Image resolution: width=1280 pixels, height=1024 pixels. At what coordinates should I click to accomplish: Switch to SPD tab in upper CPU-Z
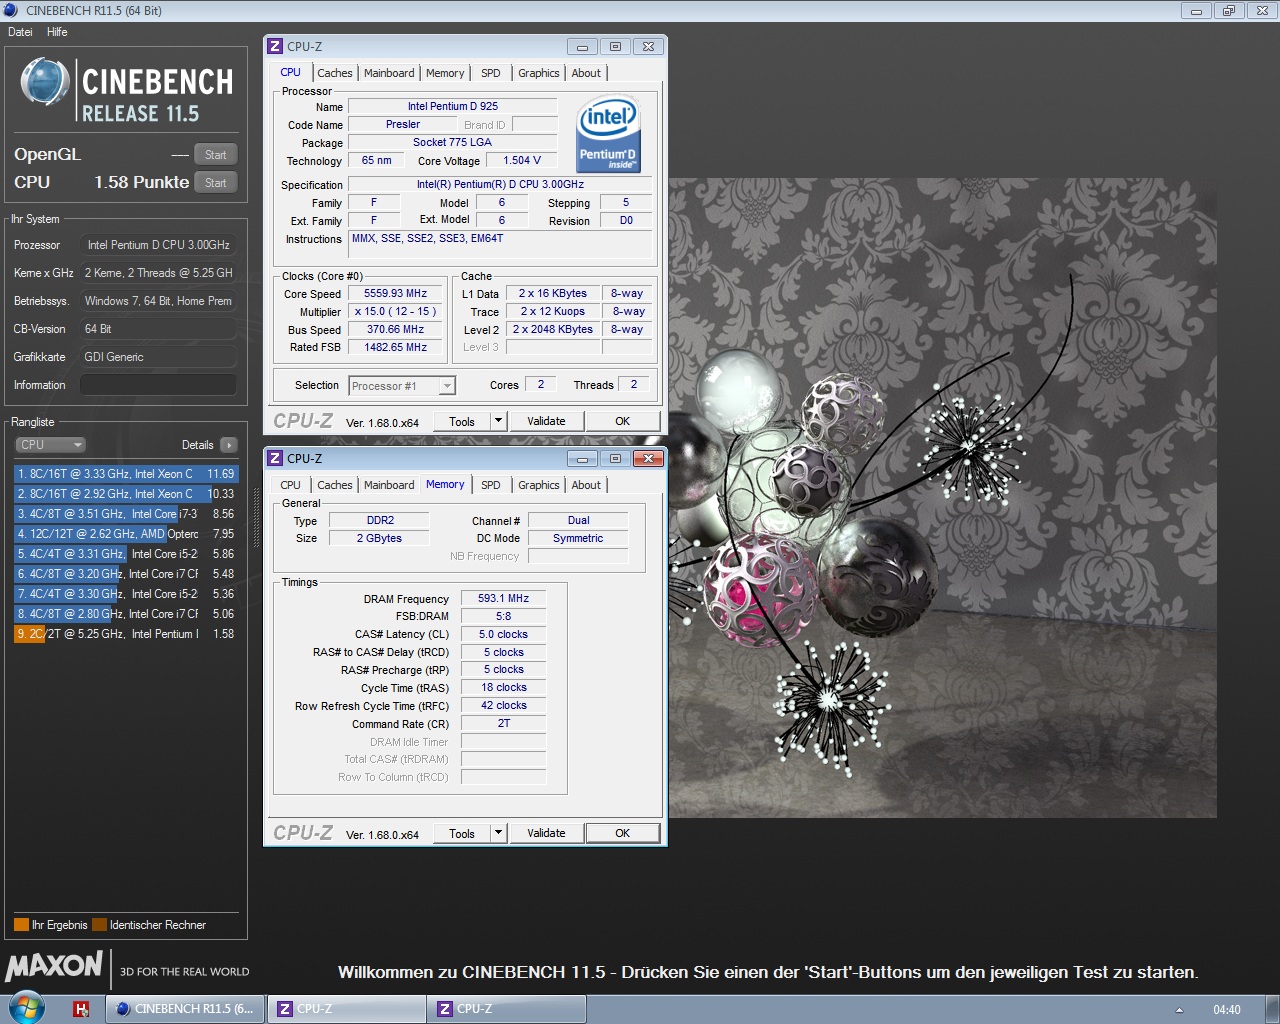490,73
